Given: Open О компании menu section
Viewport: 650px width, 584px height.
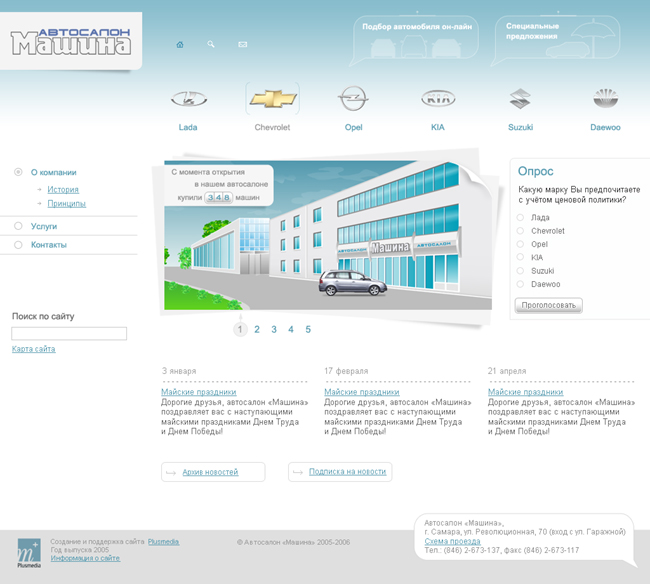Looking at the screenshot, I should pyautogui.click(x=53, y=172).
